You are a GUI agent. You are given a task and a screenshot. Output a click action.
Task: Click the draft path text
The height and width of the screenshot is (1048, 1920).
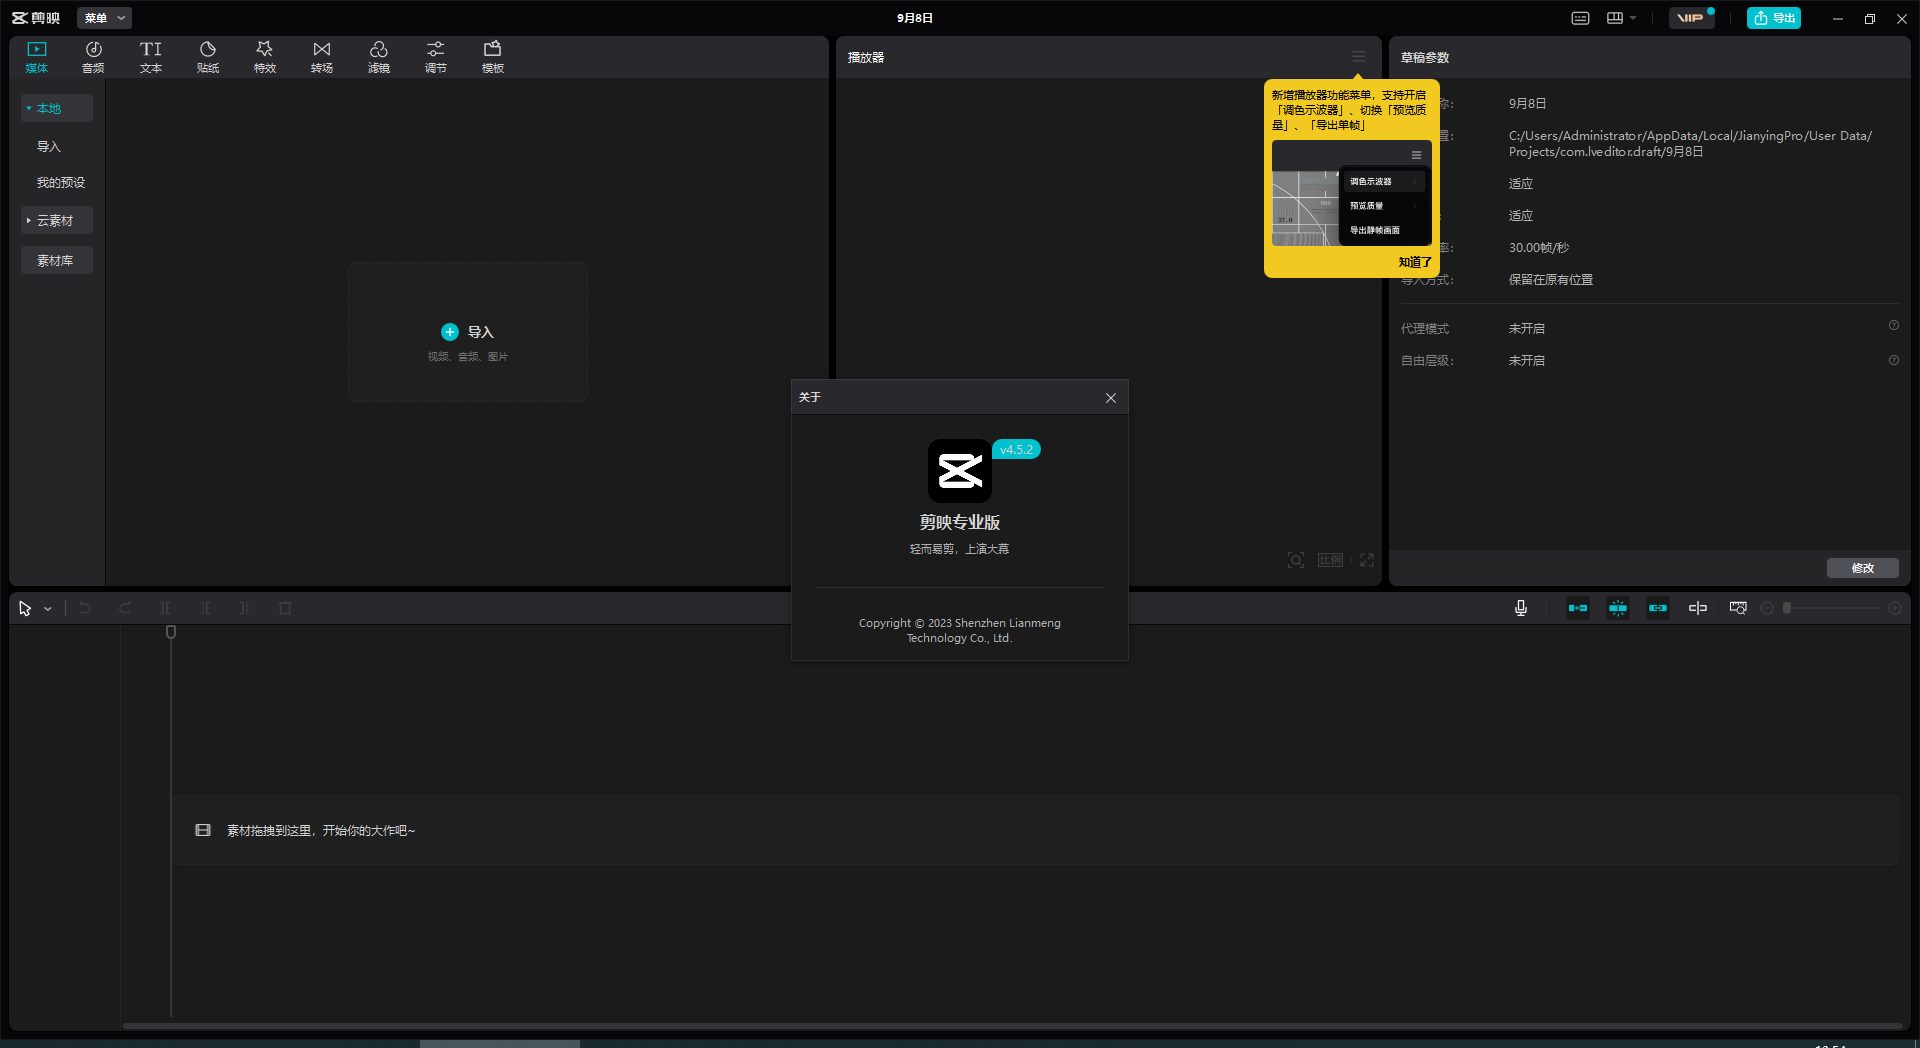[x=1690, y=144]
